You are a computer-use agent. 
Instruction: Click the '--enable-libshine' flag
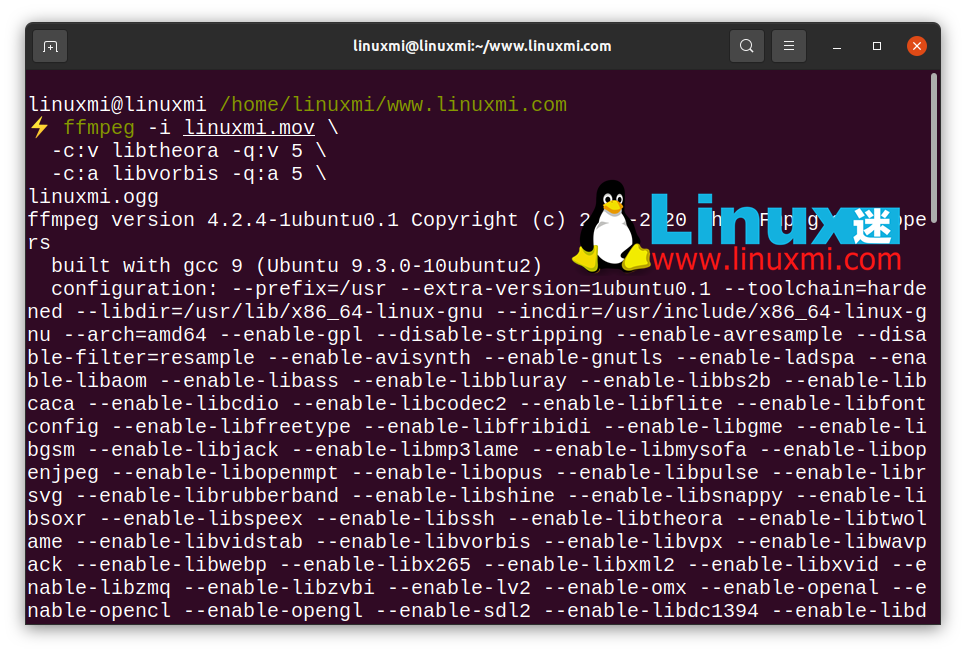(x=453, y=496)
